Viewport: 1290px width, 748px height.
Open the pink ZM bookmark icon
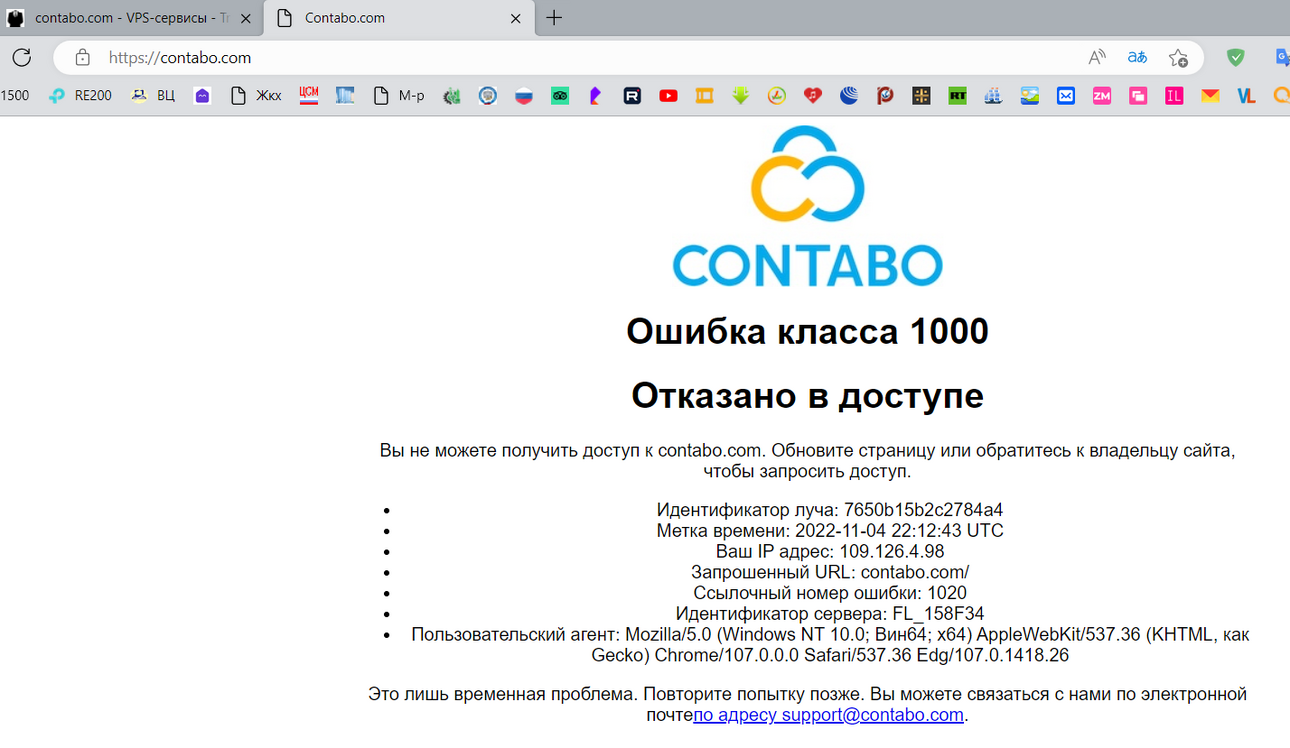point(1102,96)
